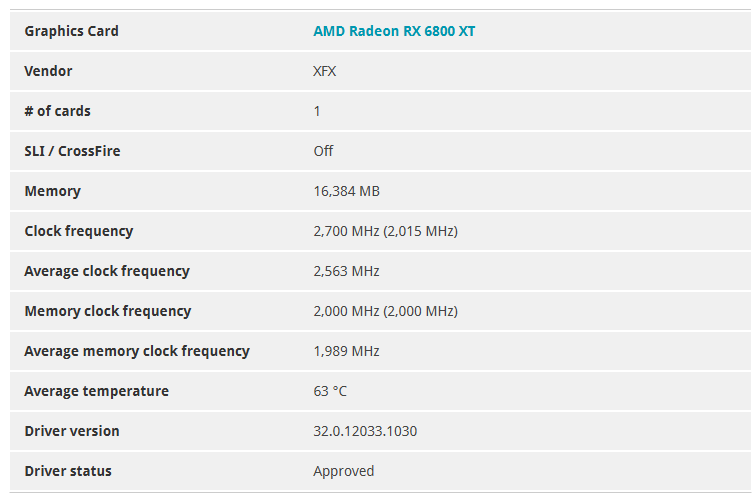This screenshot has height=500, width=756.
Task: Click the SLI / CrossFire label
Action: (72, 151)
